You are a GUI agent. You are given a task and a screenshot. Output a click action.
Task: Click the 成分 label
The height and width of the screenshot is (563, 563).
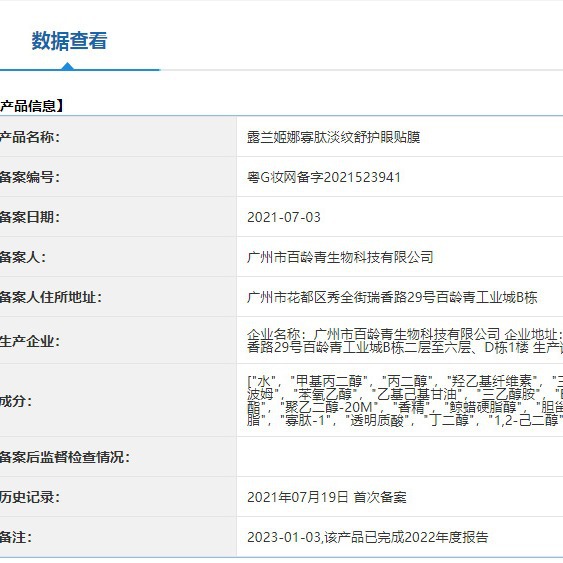click(16, 401)
